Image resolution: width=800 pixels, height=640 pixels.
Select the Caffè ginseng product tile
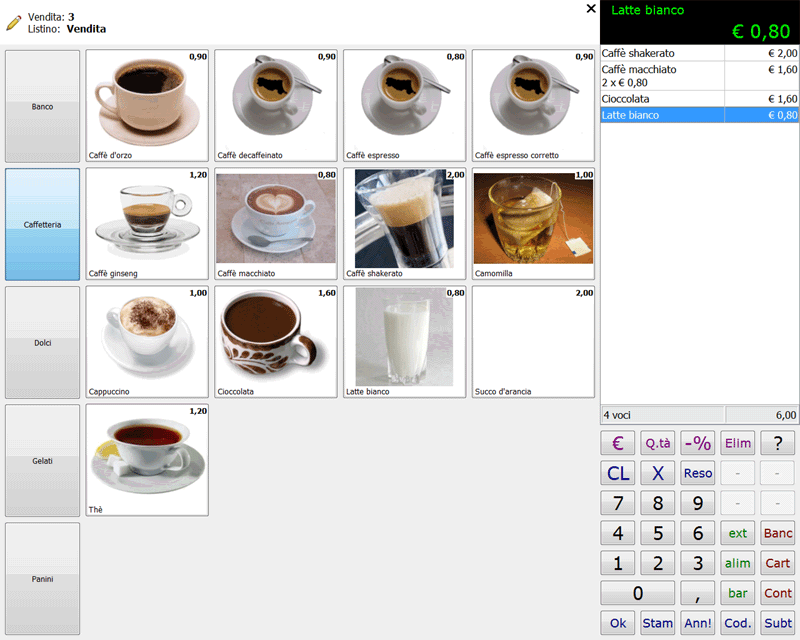(x=147, y=223)
